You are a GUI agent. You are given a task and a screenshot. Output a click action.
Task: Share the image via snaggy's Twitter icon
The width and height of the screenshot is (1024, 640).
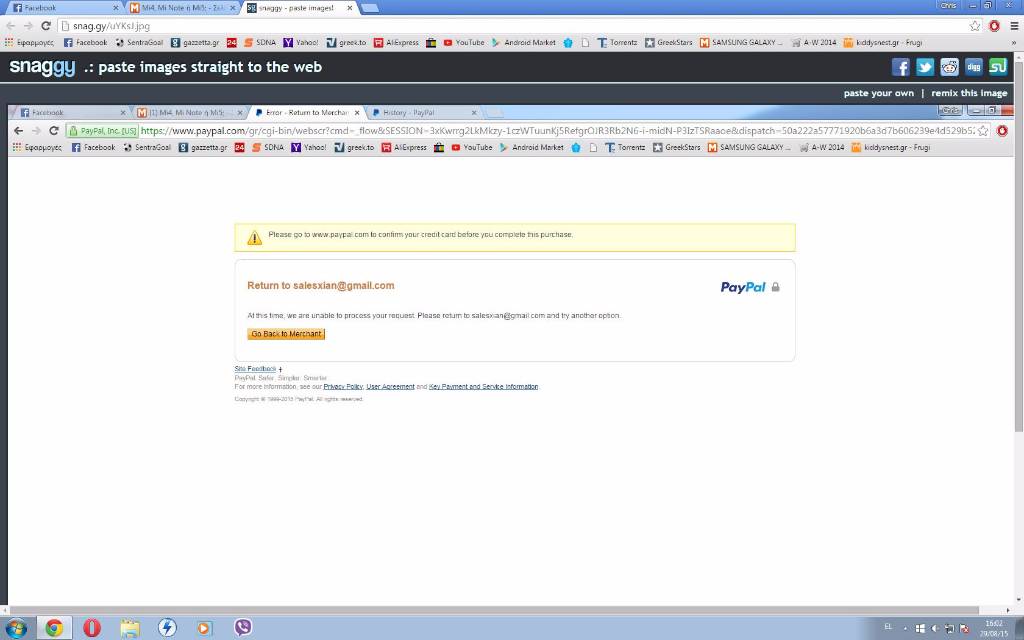click(x=925, y=67)
